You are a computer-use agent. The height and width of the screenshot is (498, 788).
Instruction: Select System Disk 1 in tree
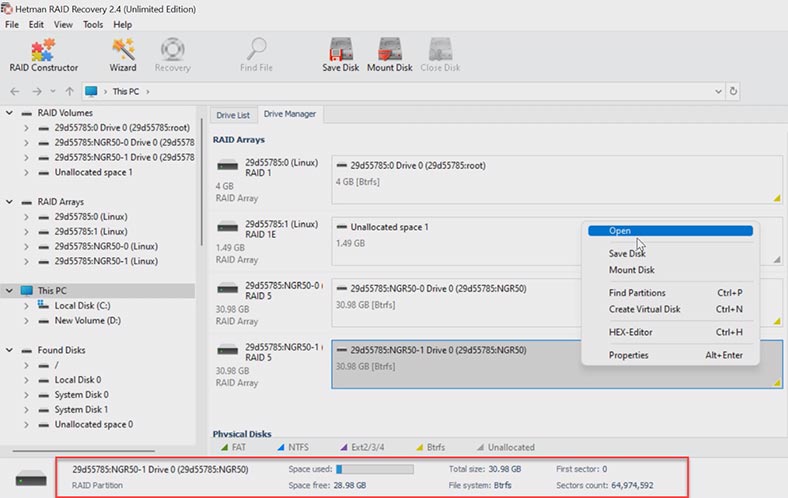pos(81,410)
